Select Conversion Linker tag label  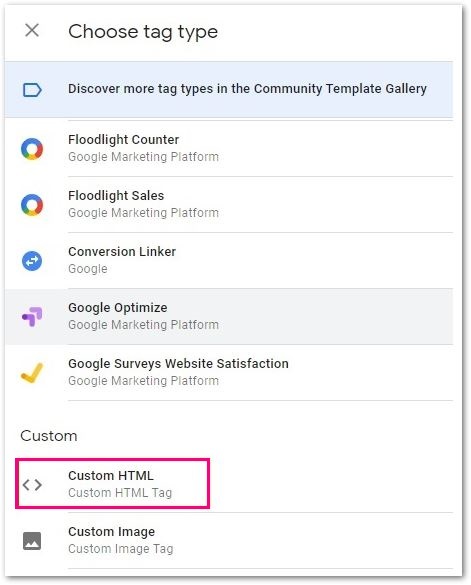122,251
